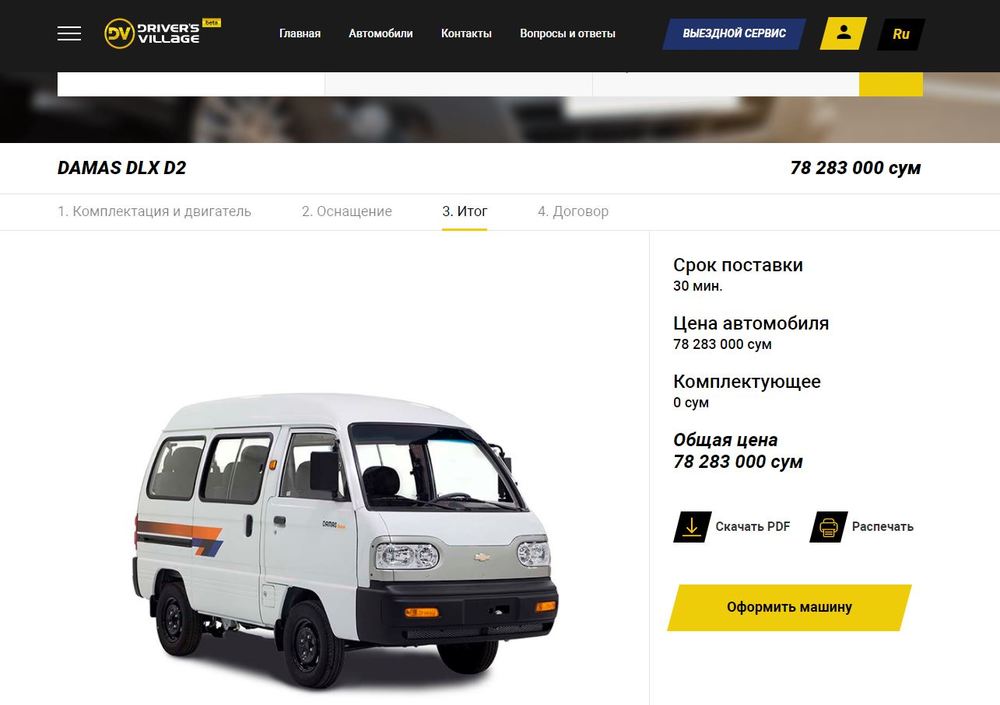The width and height of the screenshot is (1000, 705).
Task: Click the download PDF arrow icon
Action: pyautogui.click(x=692, y=527)
